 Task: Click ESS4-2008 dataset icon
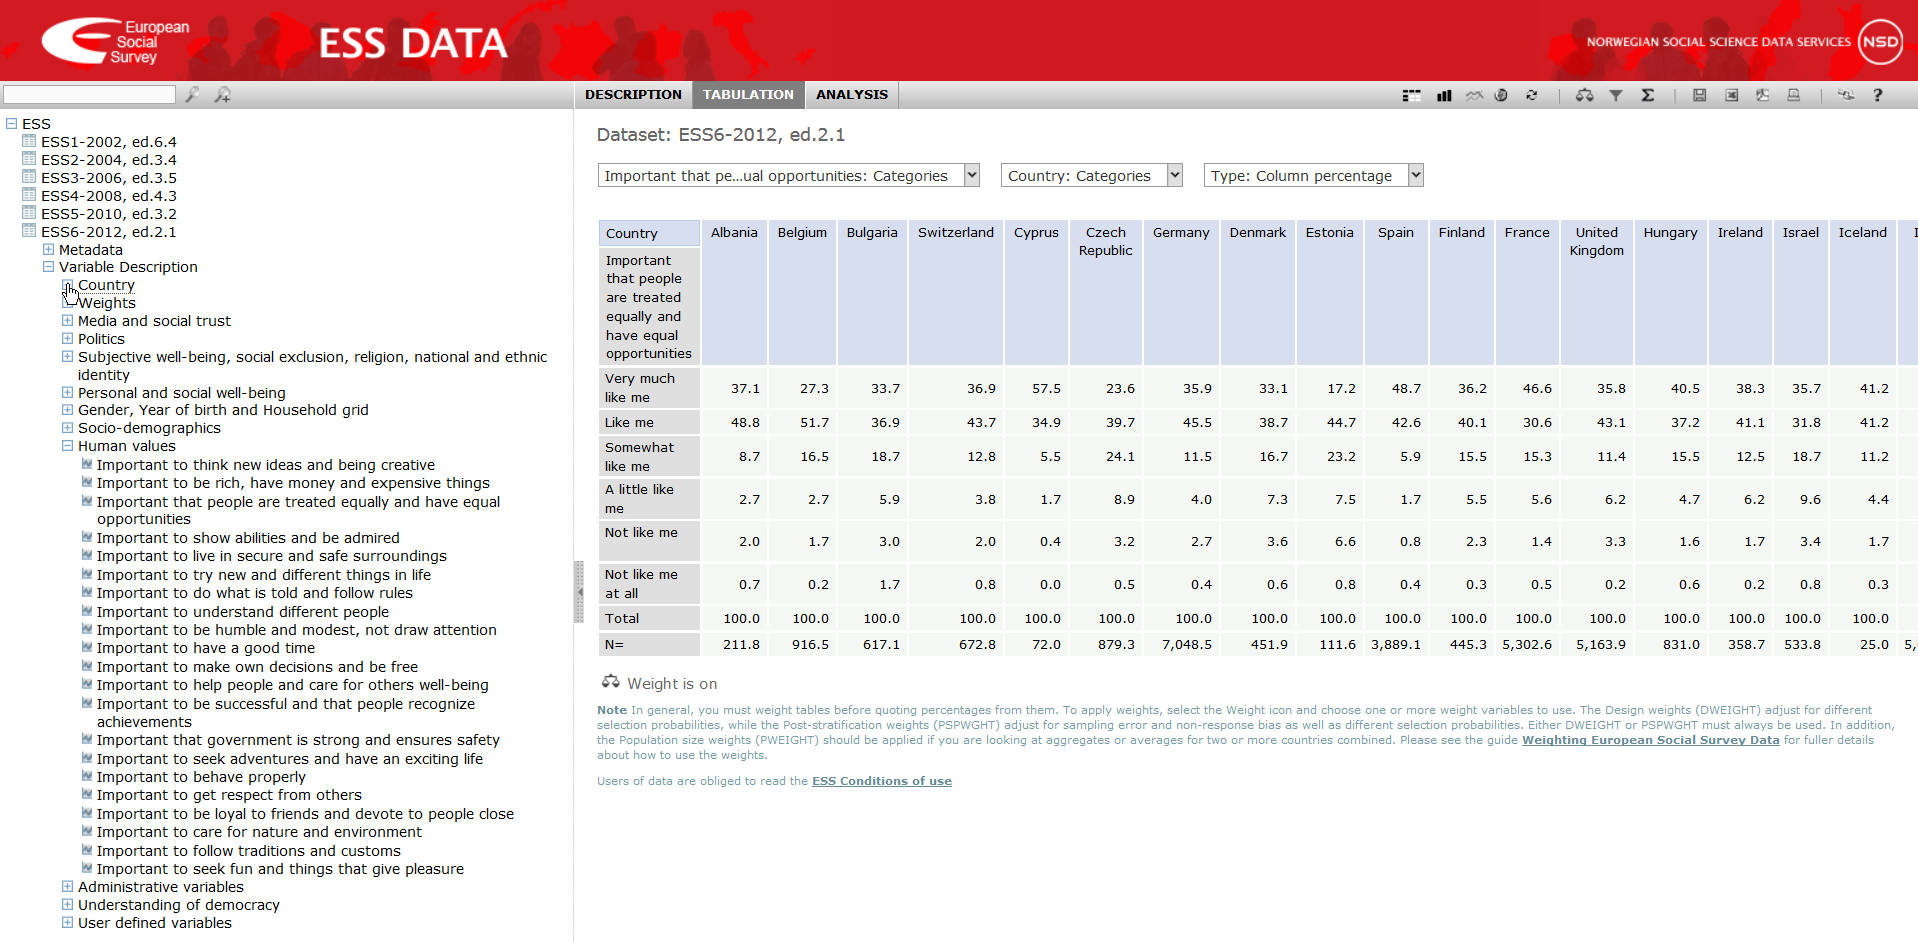pyautogui.click(x=29, y=195)
